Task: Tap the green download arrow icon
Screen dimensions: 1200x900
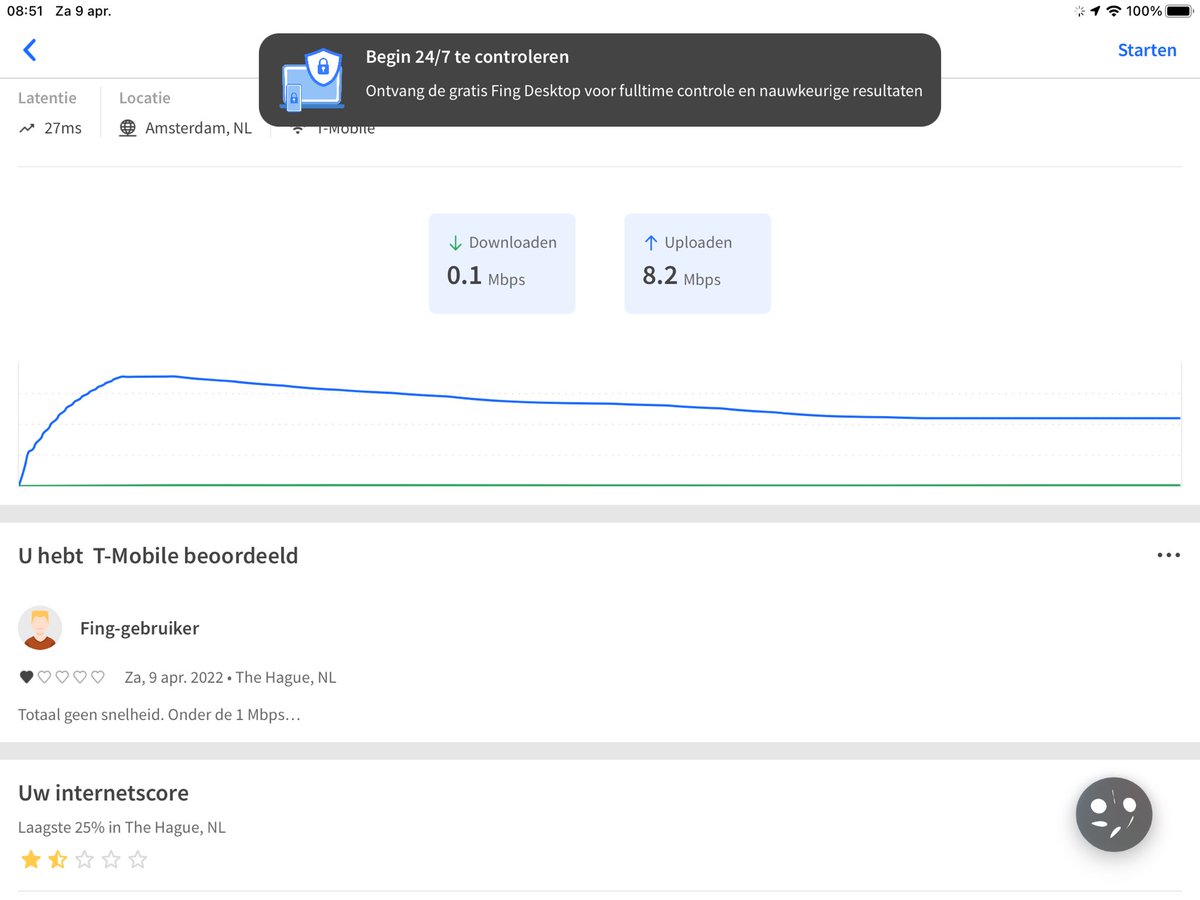Action: (455, 243)
